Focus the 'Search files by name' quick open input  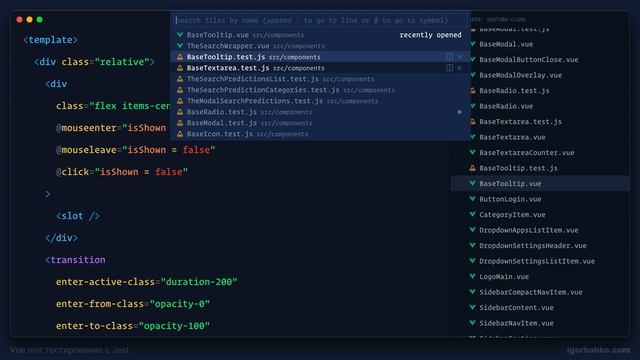click(321, 20)
